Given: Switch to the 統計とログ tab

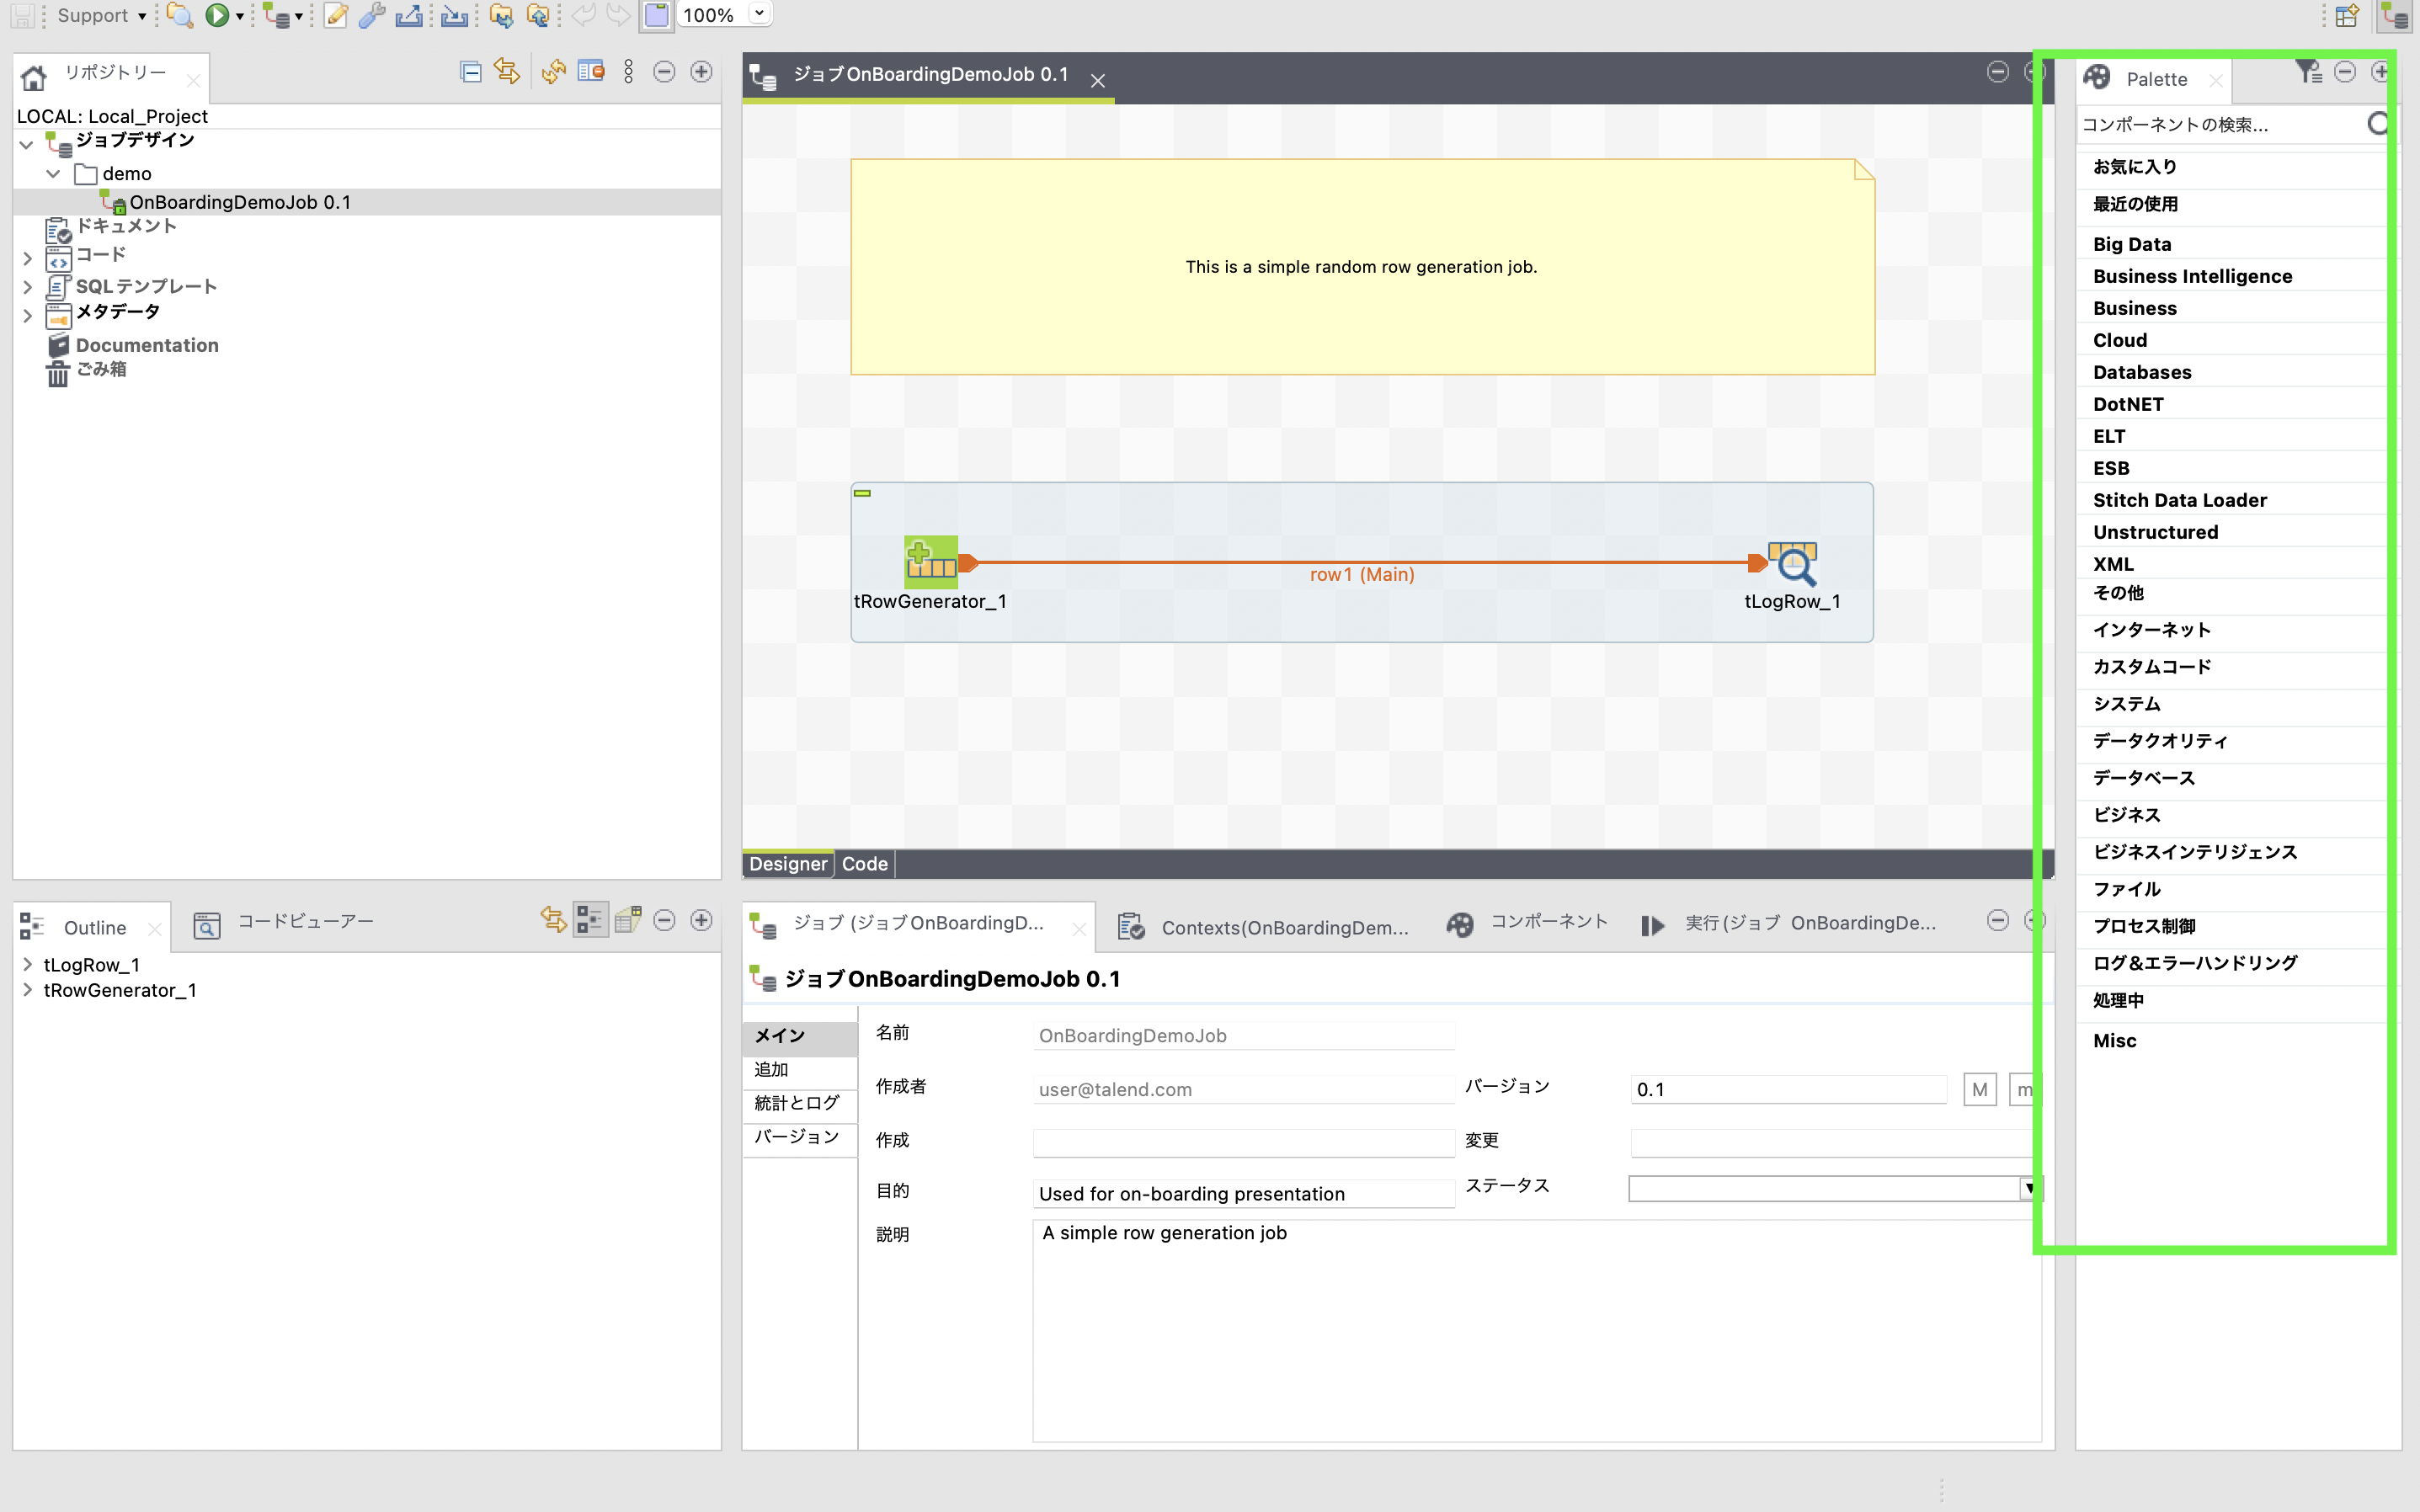Looking at the screenshot, I should pyautogui.click(x=796, y=1103).
